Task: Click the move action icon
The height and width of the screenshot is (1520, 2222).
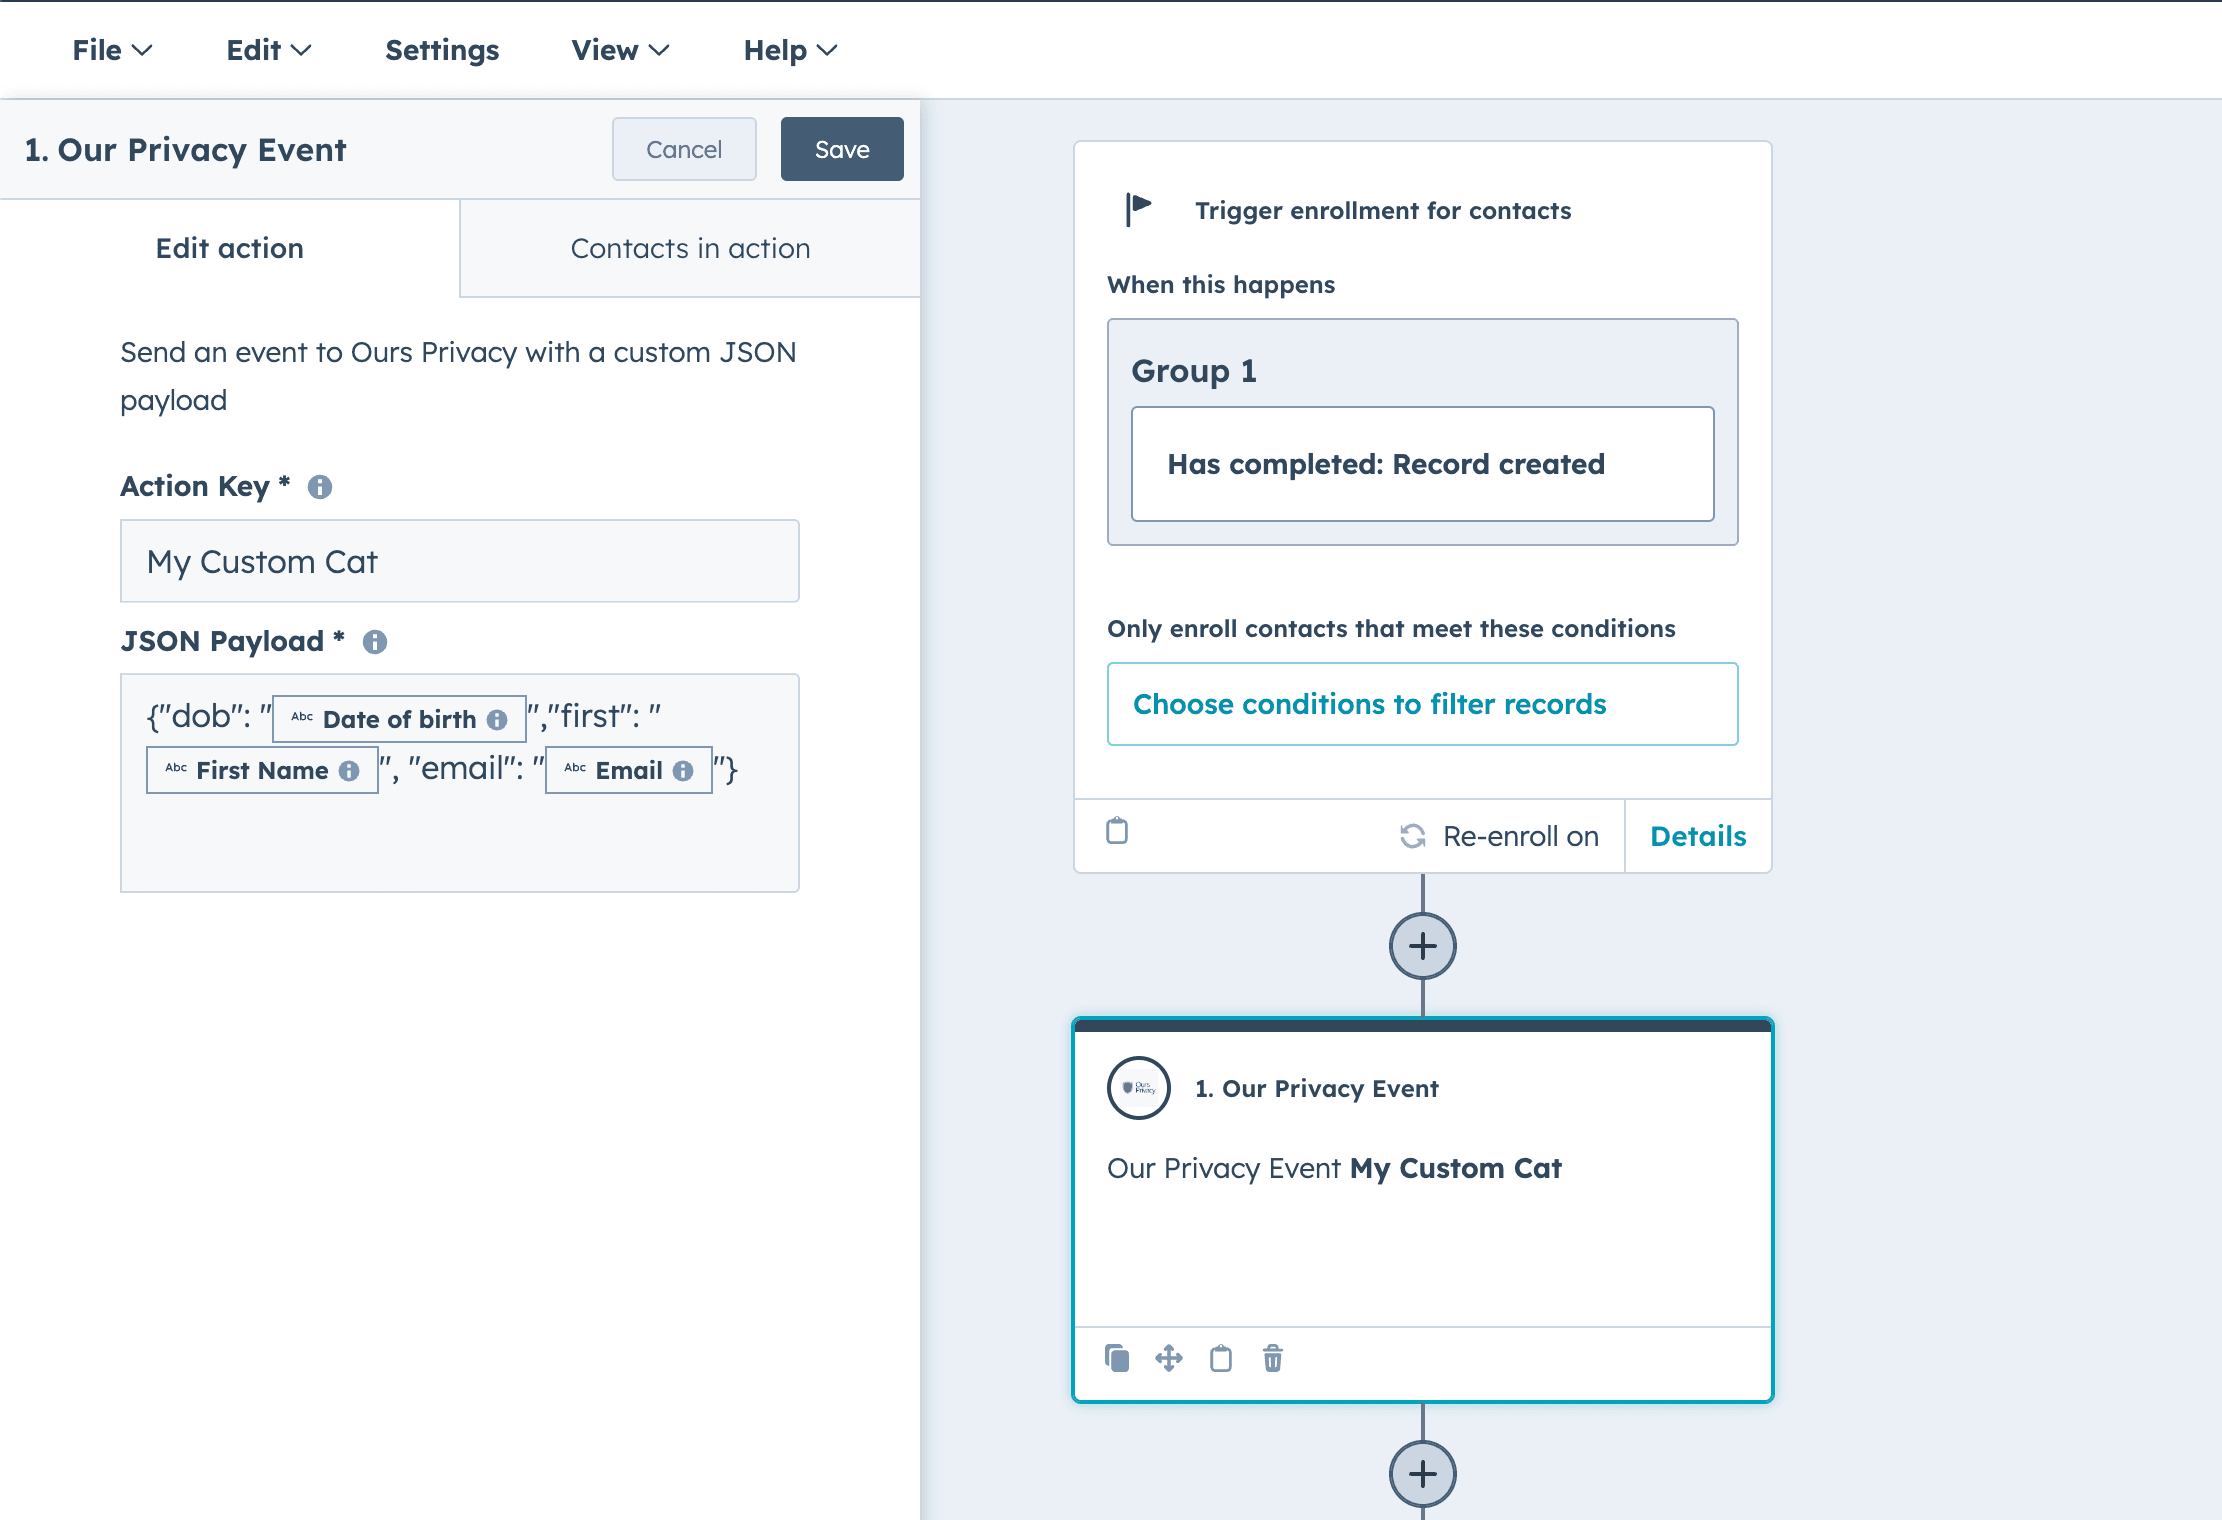Action: pyautogui.click(x=1169, y=1358)
